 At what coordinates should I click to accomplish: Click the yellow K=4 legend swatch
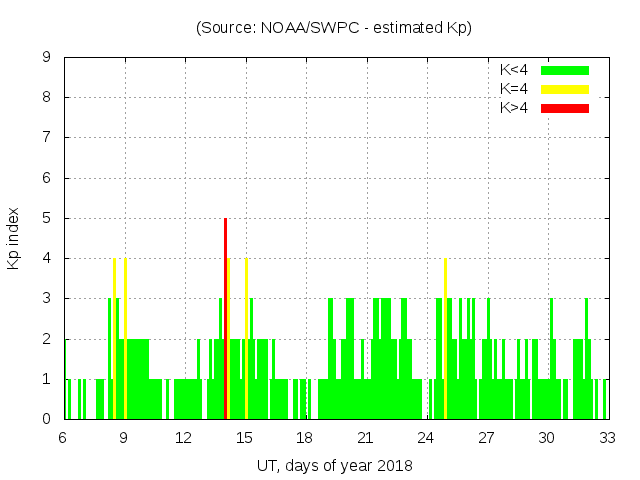click(x=565, y=89)
